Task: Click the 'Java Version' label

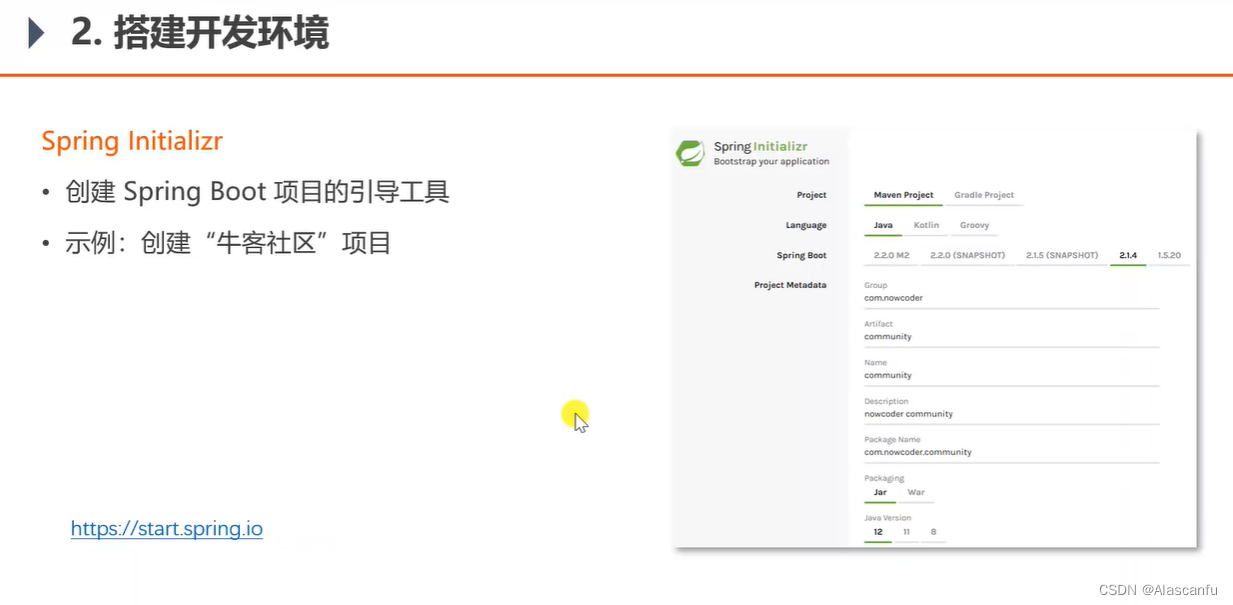Action: pos(887,517)
